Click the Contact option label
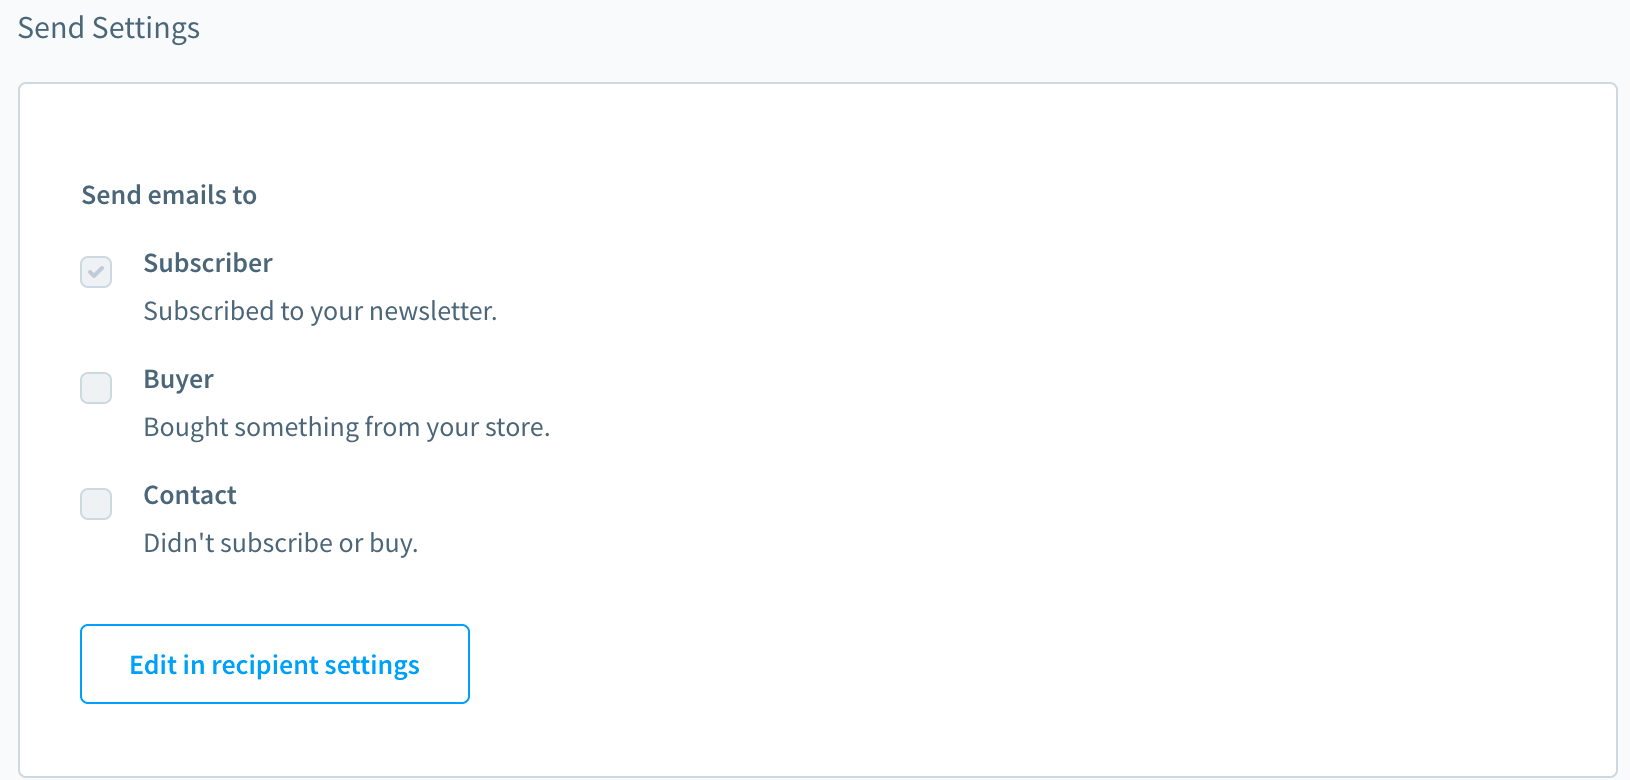 click(190, 495)
